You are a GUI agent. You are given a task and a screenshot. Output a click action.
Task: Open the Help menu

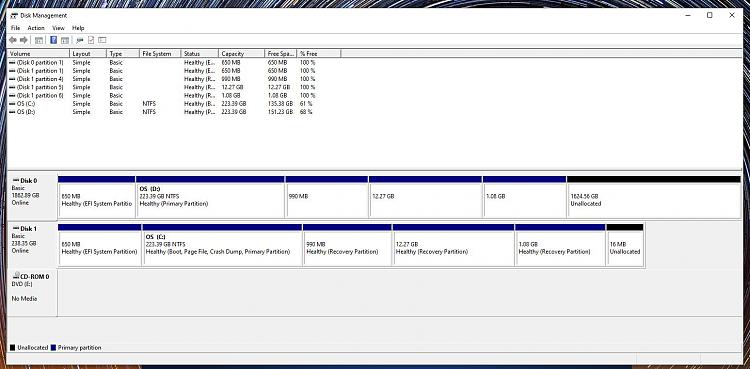(x=78, y=28)
